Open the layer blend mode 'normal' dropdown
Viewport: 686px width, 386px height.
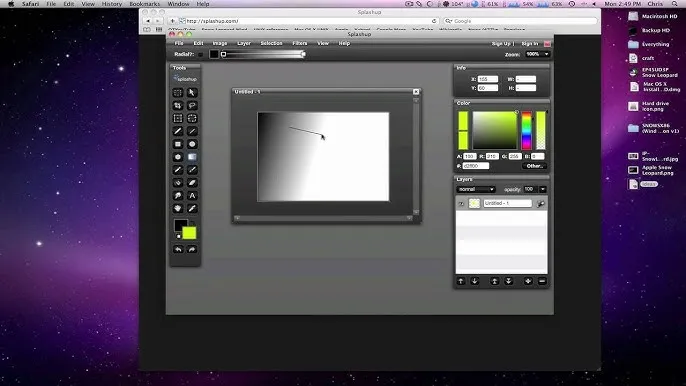[x=476, y=189]
